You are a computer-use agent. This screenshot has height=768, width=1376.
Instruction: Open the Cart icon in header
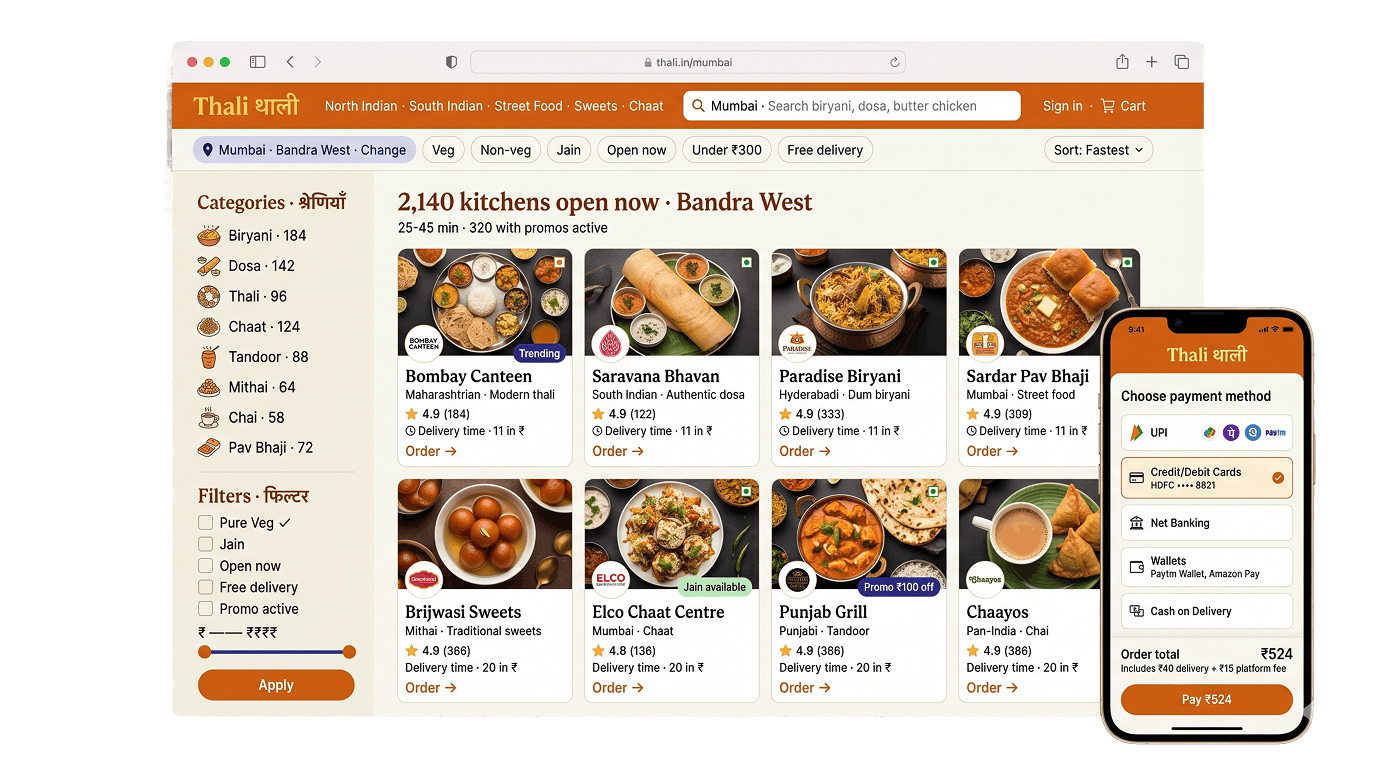tap(1107, 106)
